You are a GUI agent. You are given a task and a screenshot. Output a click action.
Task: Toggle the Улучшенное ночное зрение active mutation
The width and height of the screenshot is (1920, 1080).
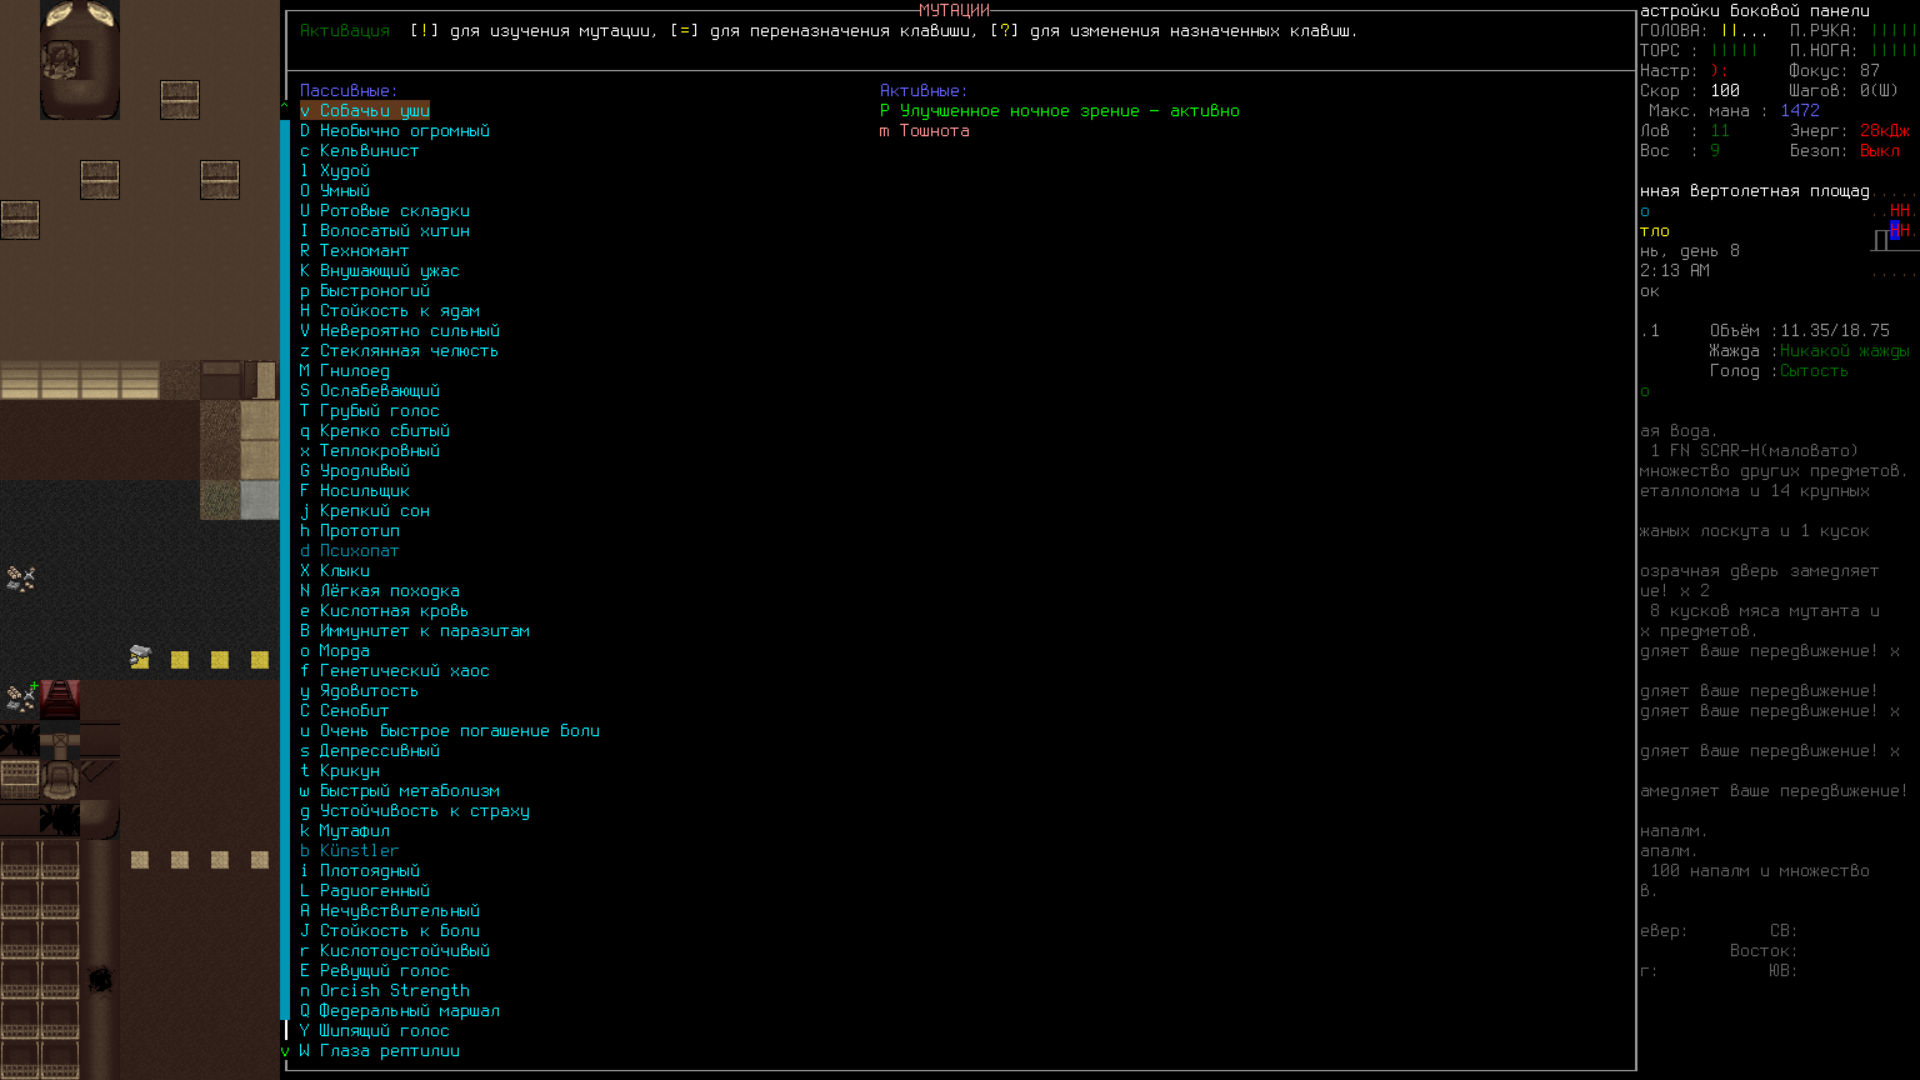[x=1059, y=111]
